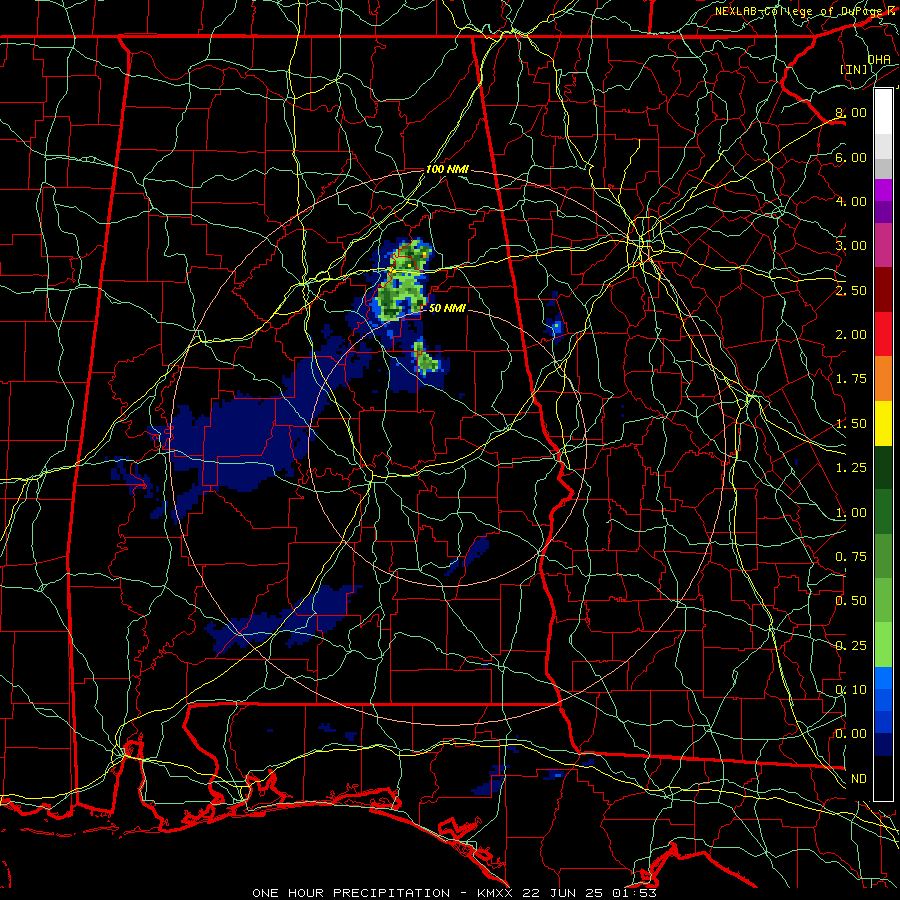Click the 1.00 legend value

851,513
